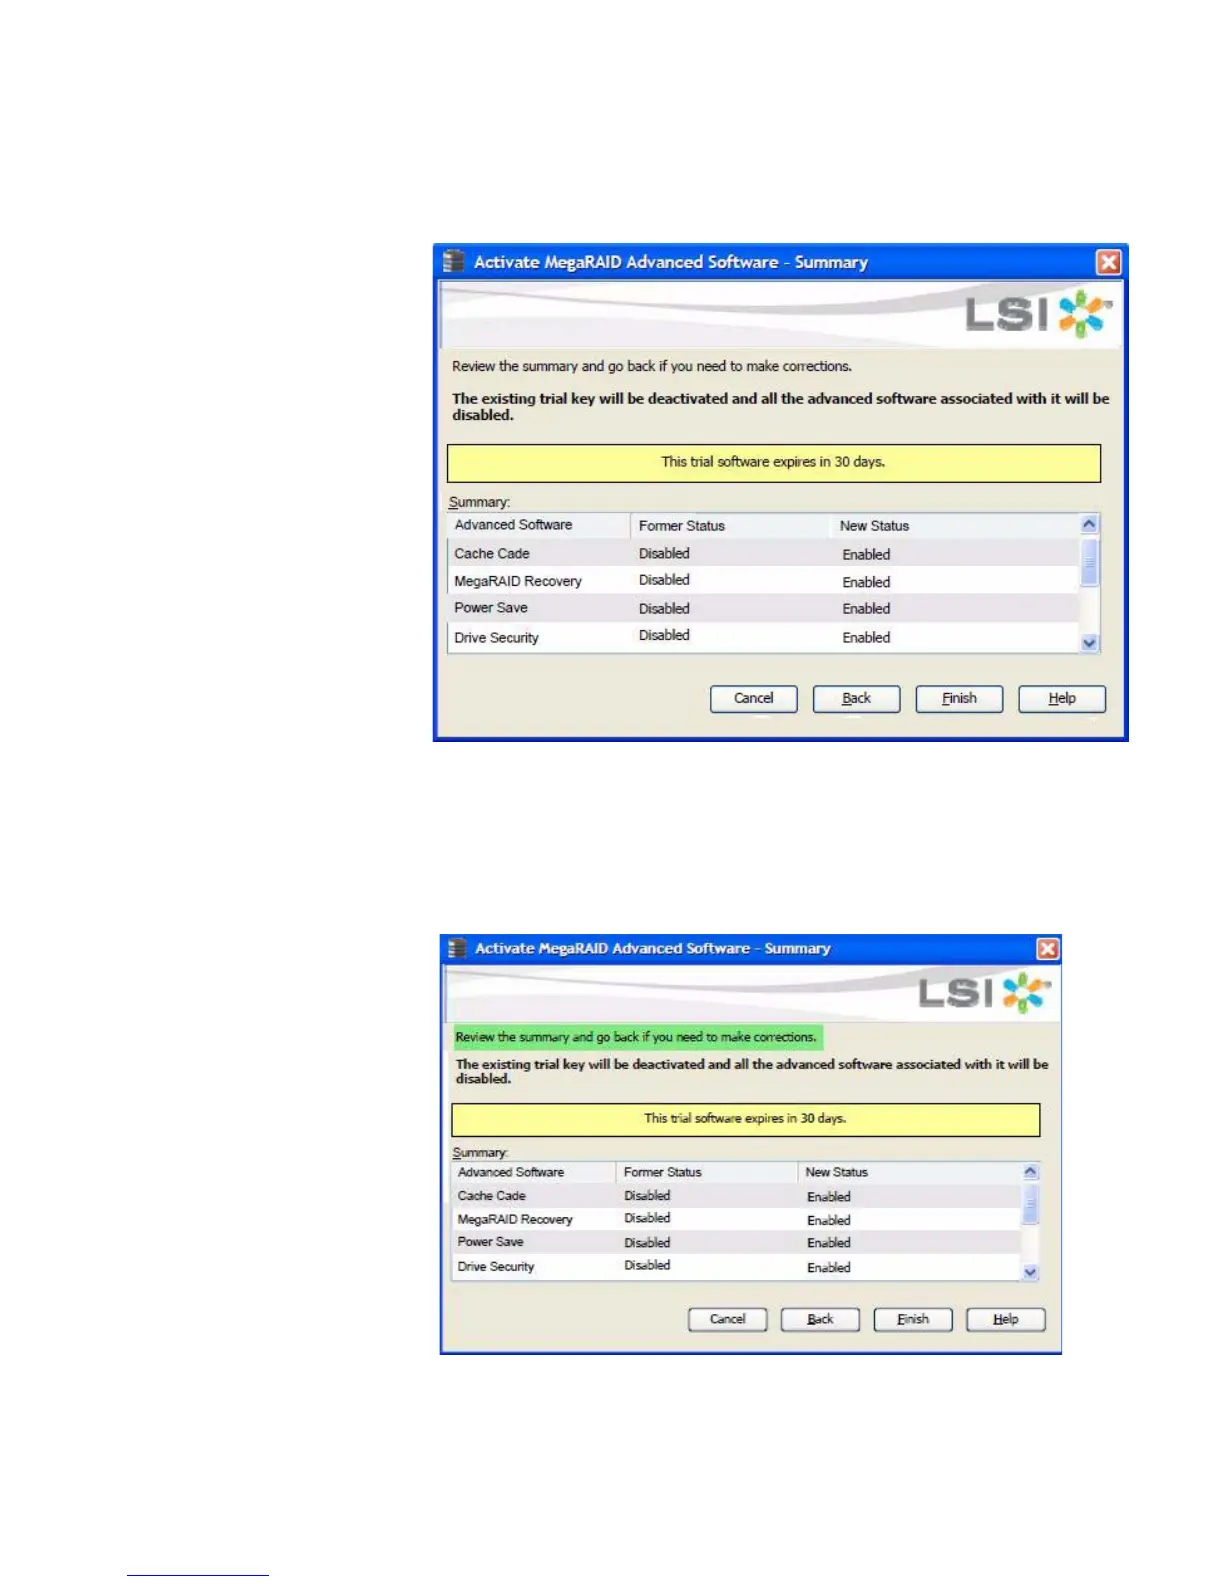Viewport: 1224px width, 1584px height.
Task: Click Cancel in the upper dialog
Action: (x=753, y=698)
